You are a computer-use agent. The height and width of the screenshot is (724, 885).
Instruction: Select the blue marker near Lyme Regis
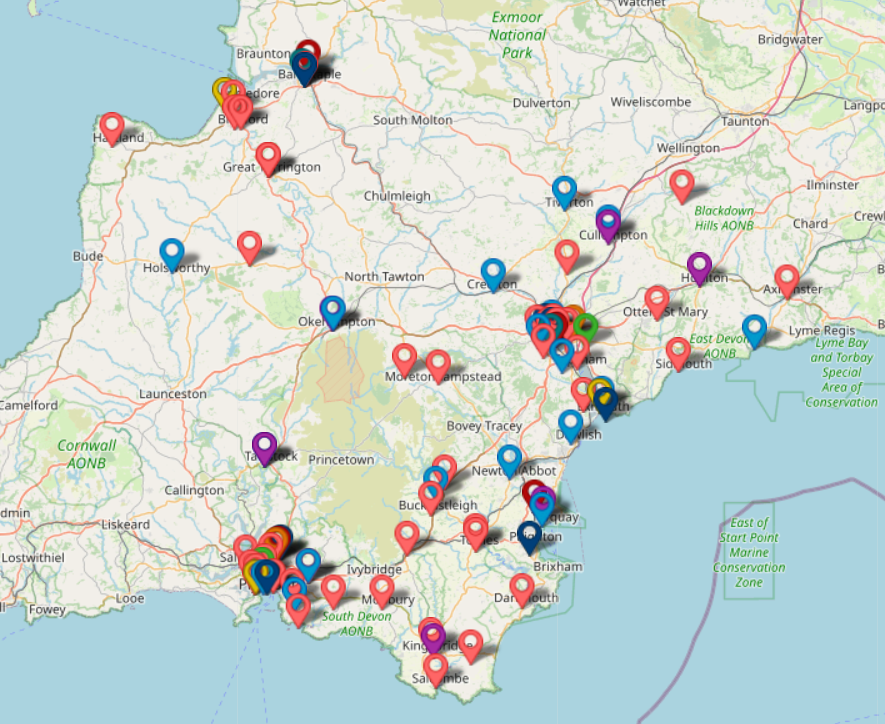tap(754, 329)
